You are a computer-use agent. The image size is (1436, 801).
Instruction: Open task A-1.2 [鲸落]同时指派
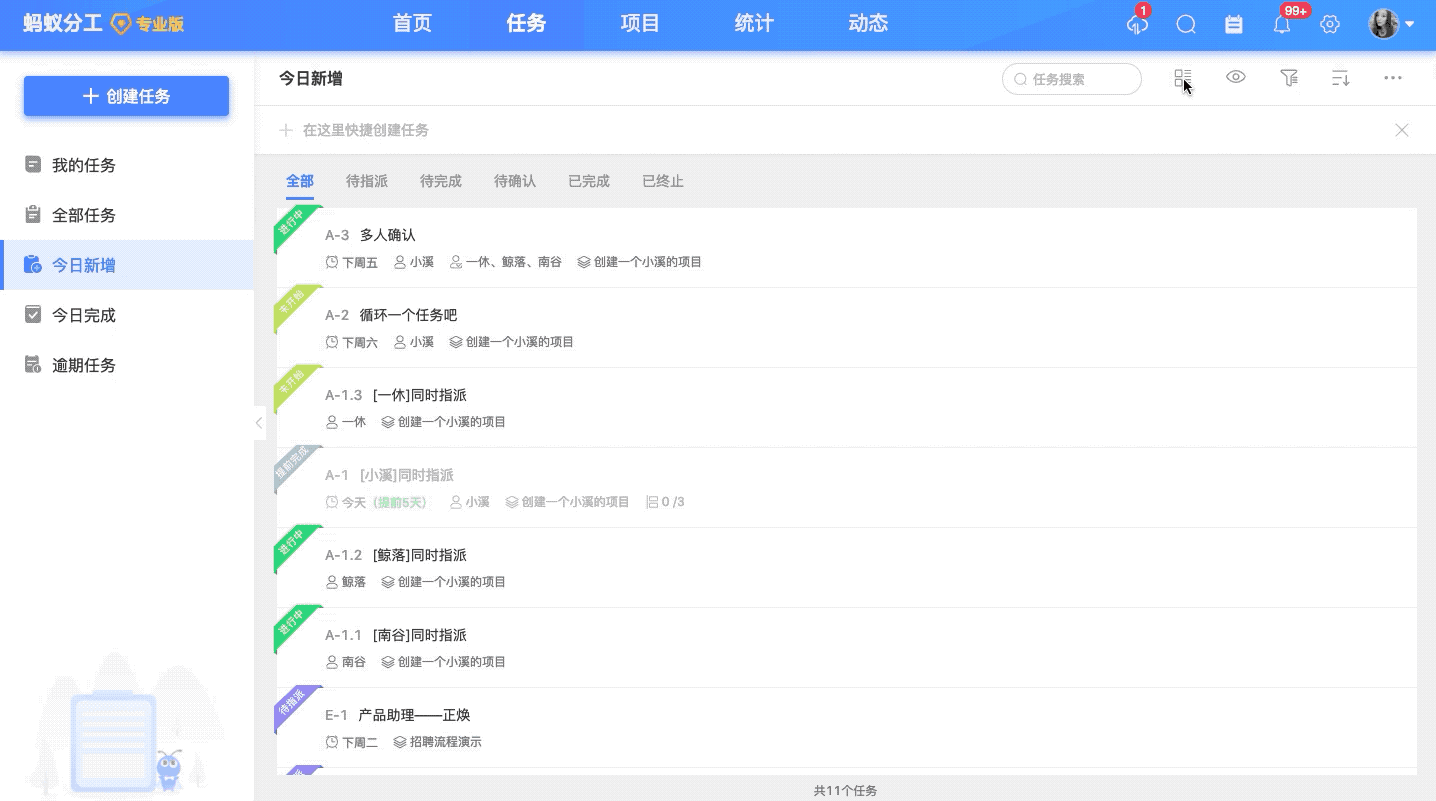(x=846, y=568)
